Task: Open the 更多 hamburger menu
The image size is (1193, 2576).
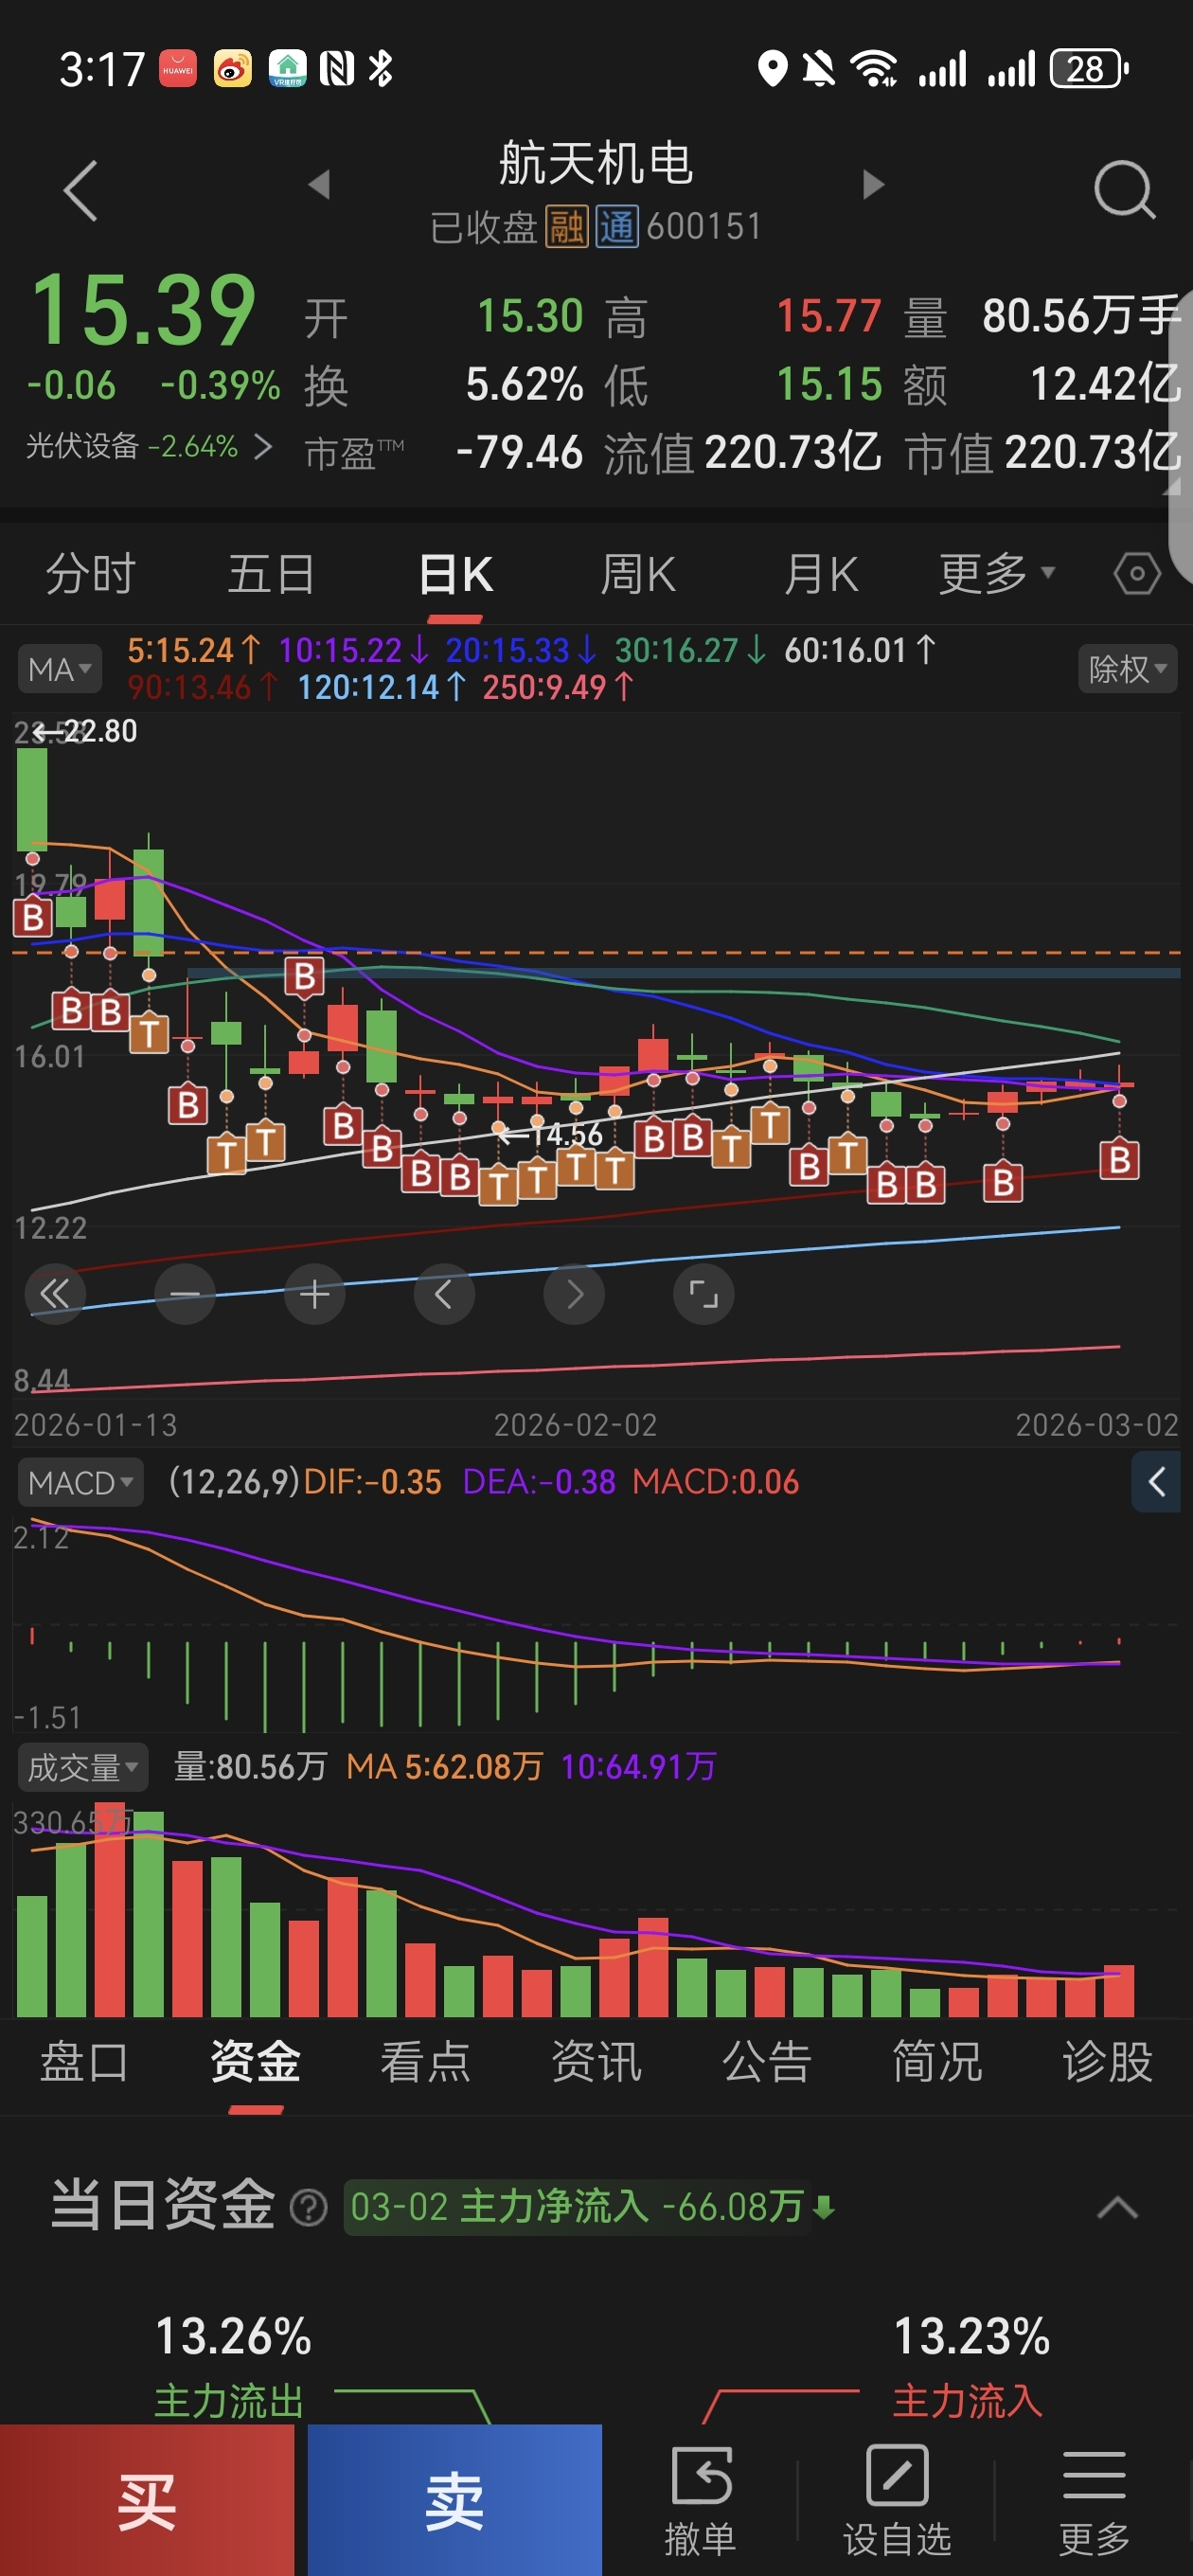Action: [x=1094, y=2500]
